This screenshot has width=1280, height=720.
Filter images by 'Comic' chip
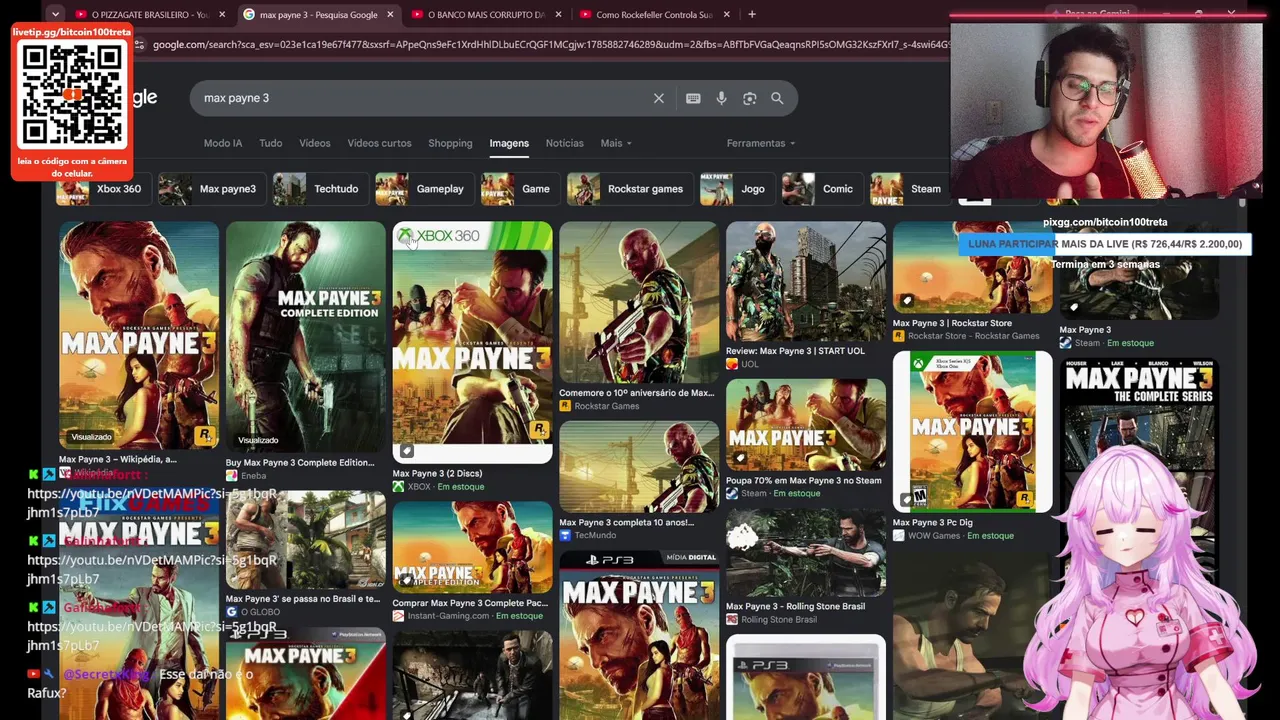pos(821,189)
